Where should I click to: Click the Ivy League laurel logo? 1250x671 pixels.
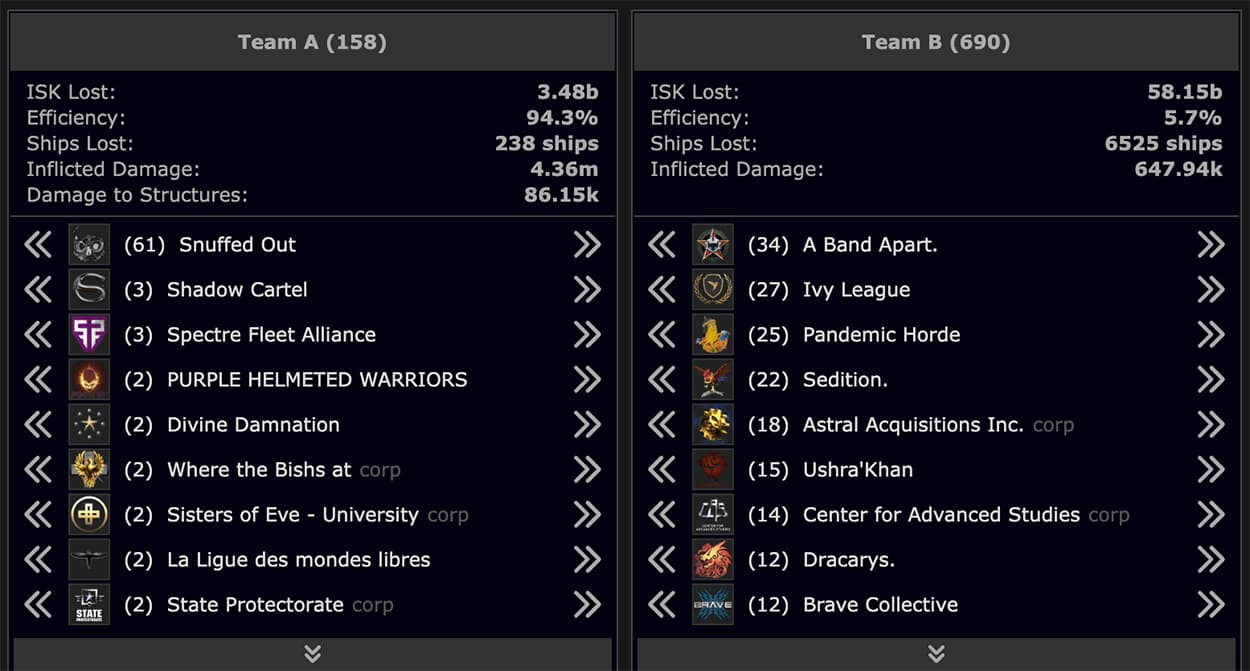point(713,290)
